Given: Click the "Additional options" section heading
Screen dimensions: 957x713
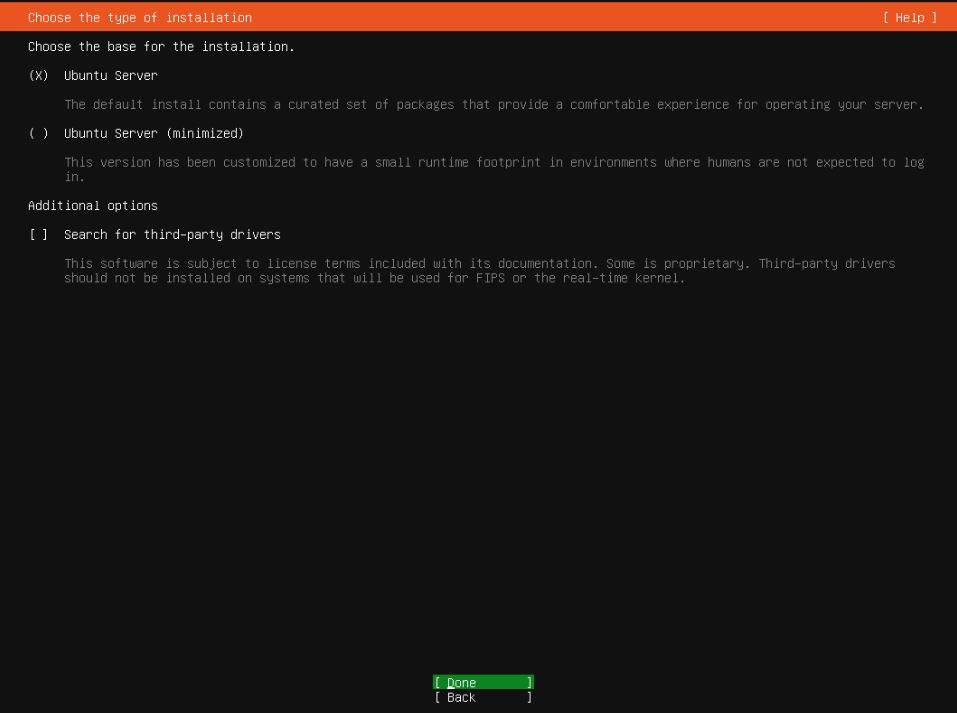Looking at the screenshot, I should 92,205.
